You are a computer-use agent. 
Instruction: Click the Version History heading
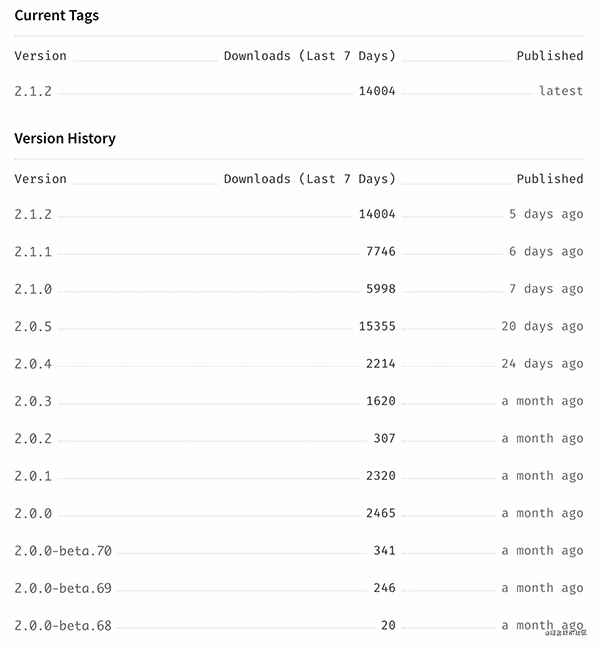[x=65, y=139]
